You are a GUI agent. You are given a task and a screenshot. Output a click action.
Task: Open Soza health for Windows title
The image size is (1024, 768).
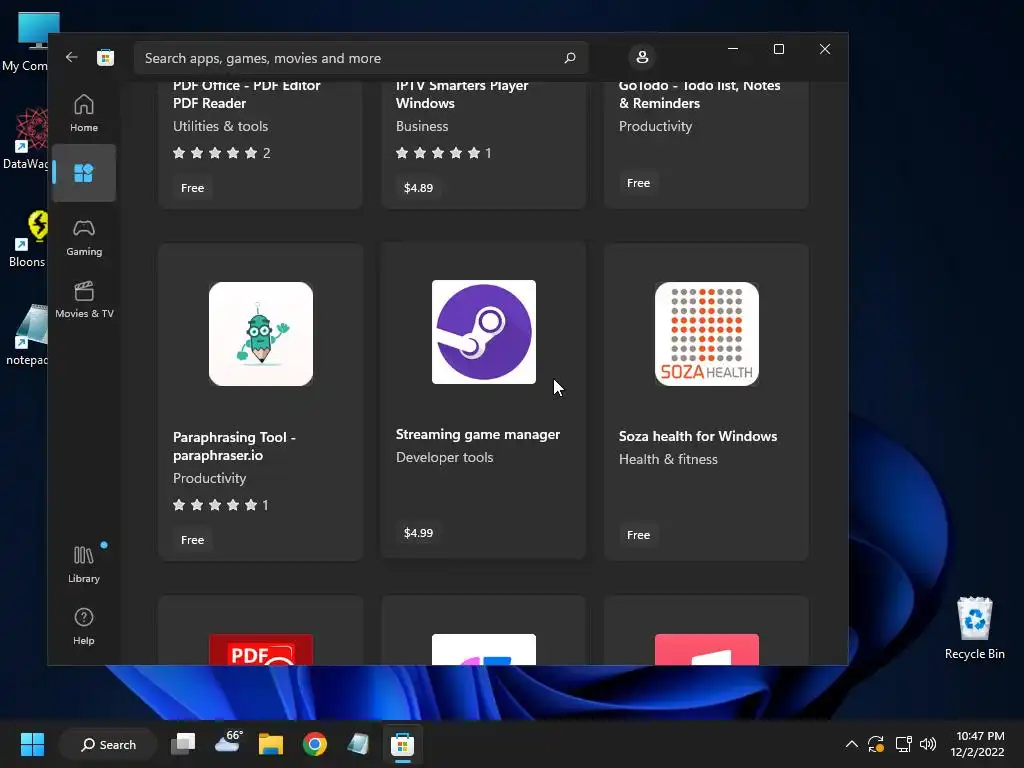point(698,436)
